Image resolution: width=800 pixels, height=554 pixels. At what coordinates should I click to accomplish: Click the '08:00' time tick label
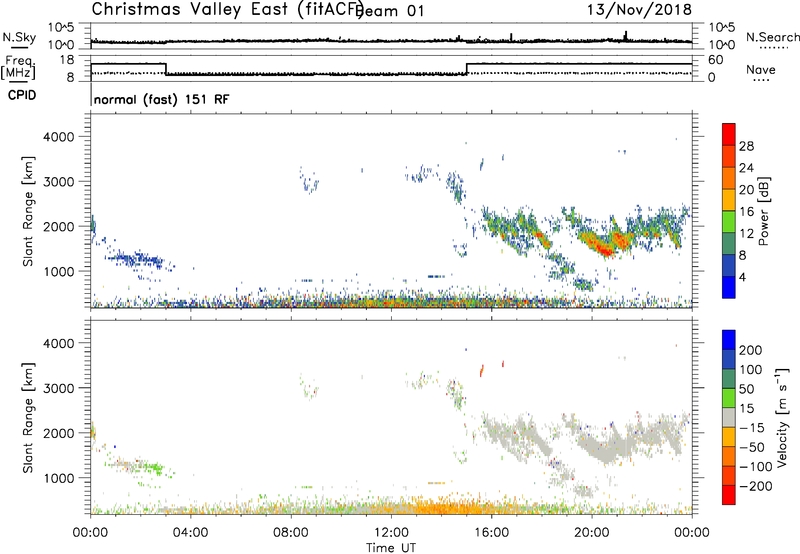[x=291, y=533]
